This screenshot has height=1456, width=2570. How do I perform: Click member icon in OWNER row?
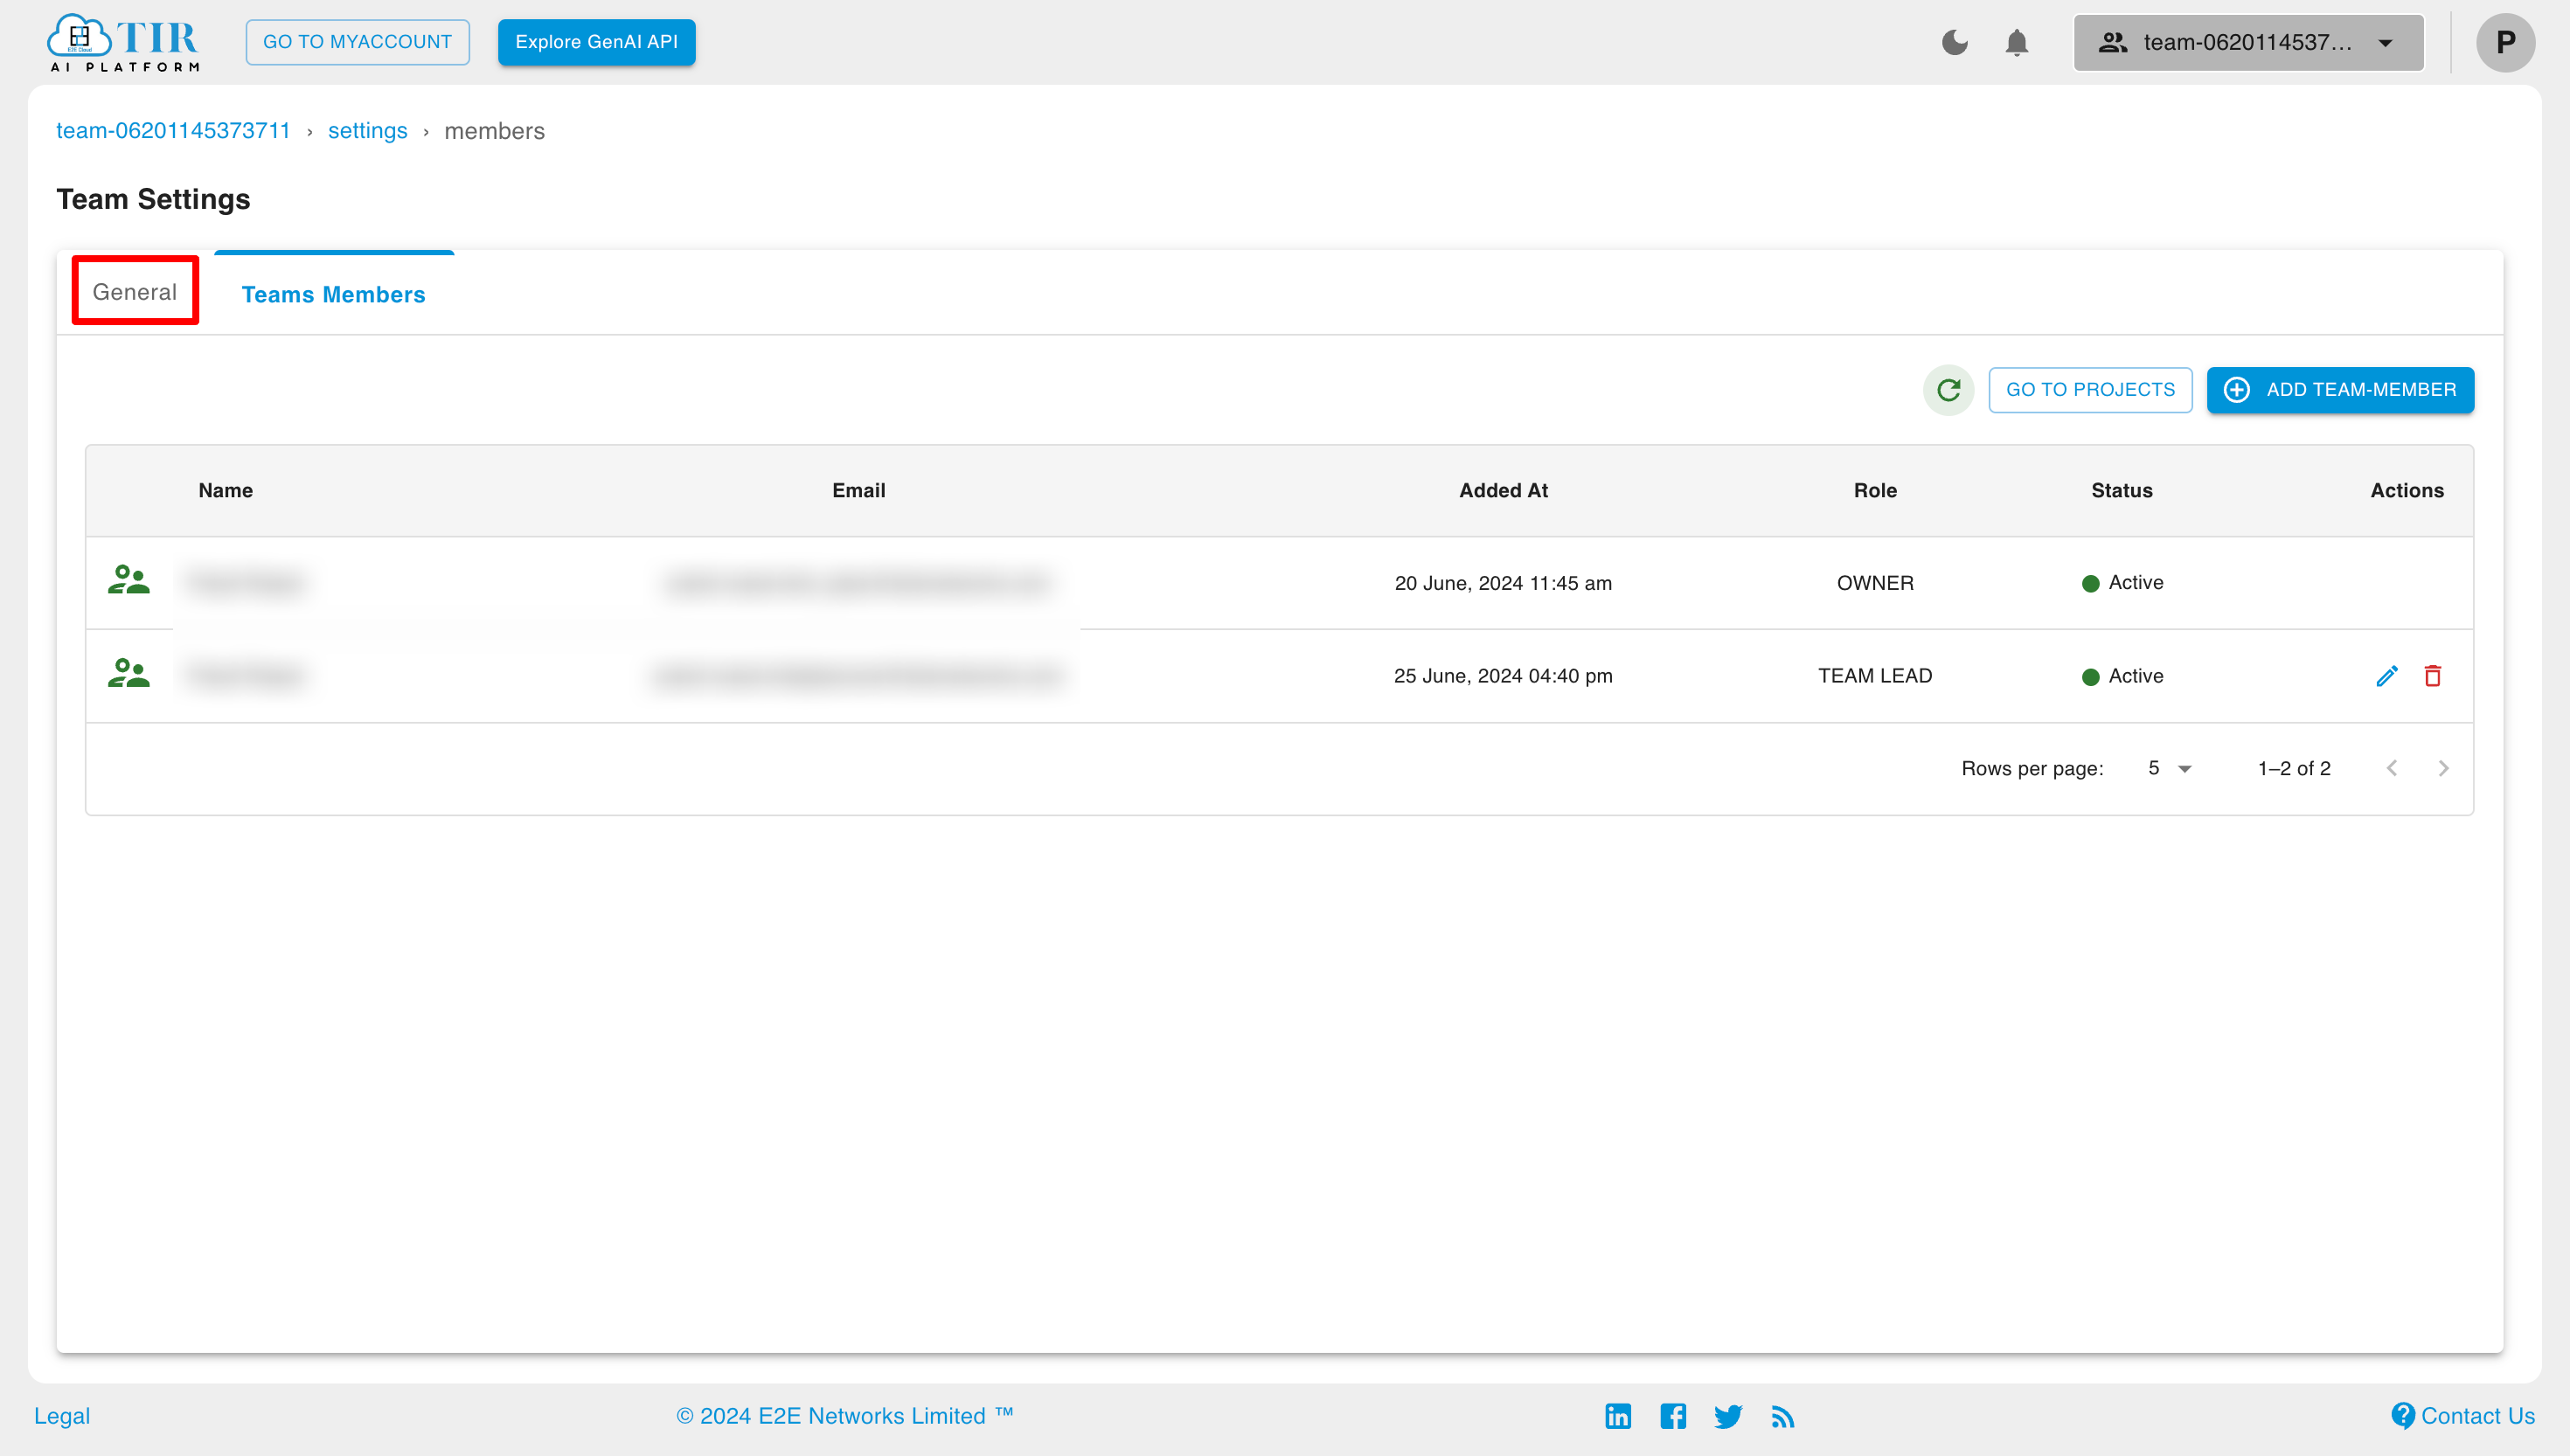coord(129,580)
